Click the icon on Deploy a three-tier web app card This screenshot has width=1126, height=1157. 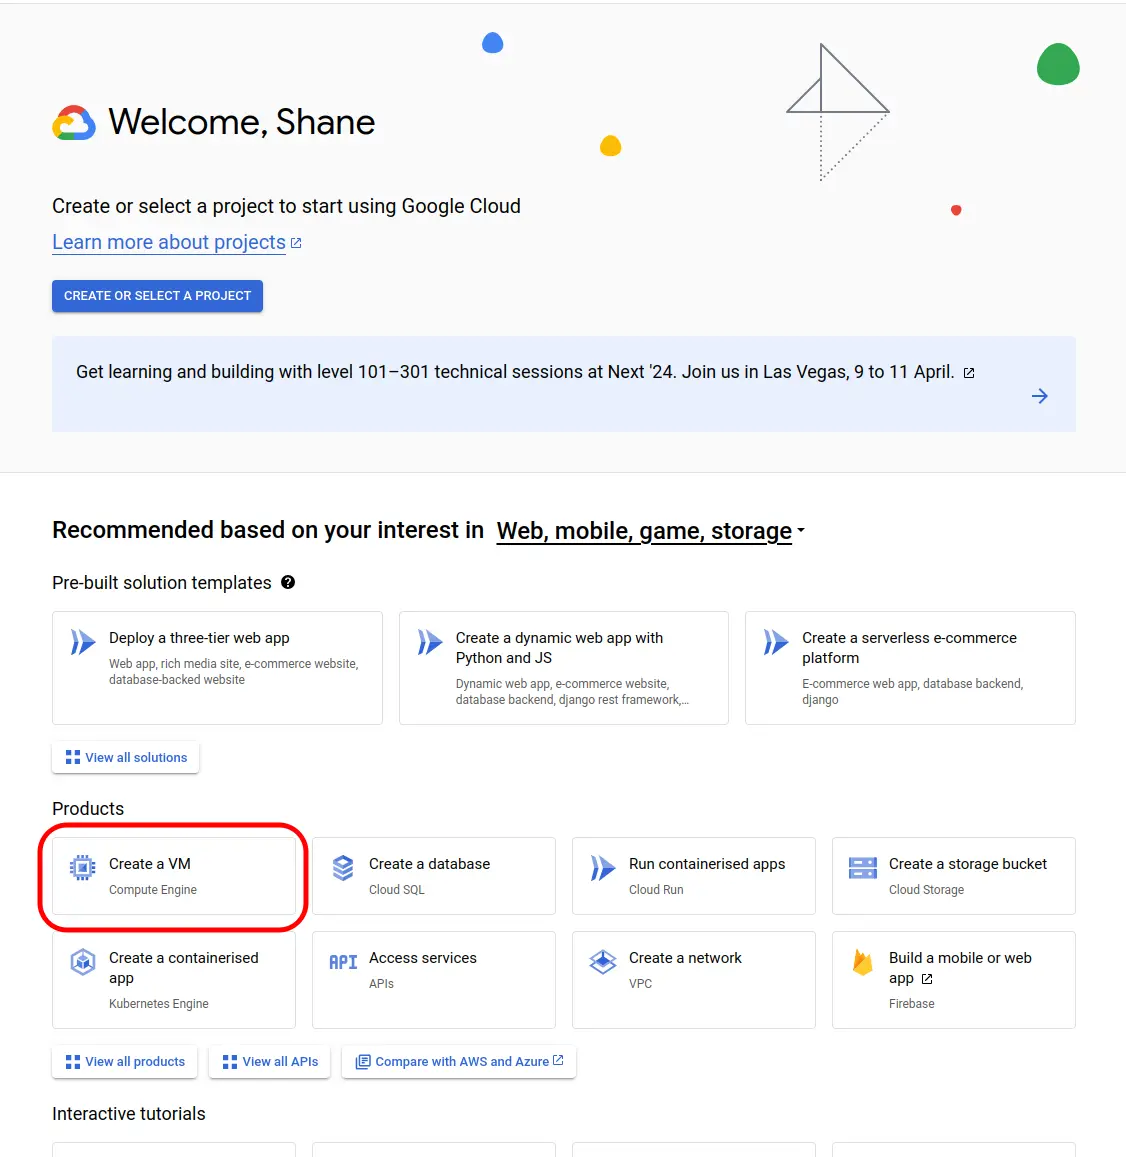(83, 642)
